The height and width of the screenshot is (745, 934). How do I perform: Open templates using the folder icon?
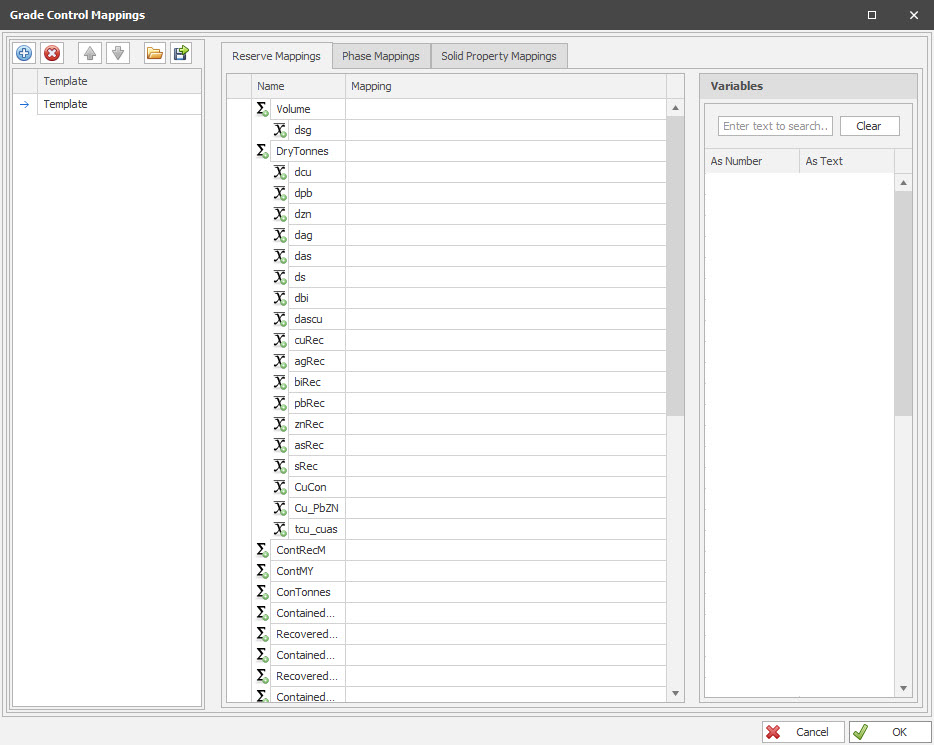[x=154, y=54]
